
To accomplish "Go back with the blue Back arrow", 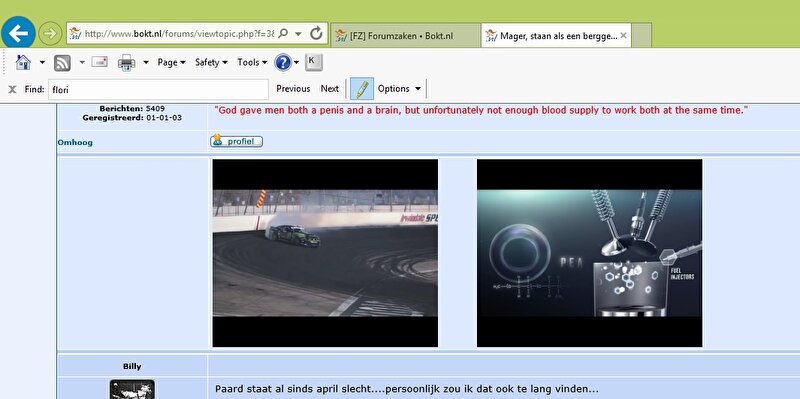I will click(x=18, y=34).
